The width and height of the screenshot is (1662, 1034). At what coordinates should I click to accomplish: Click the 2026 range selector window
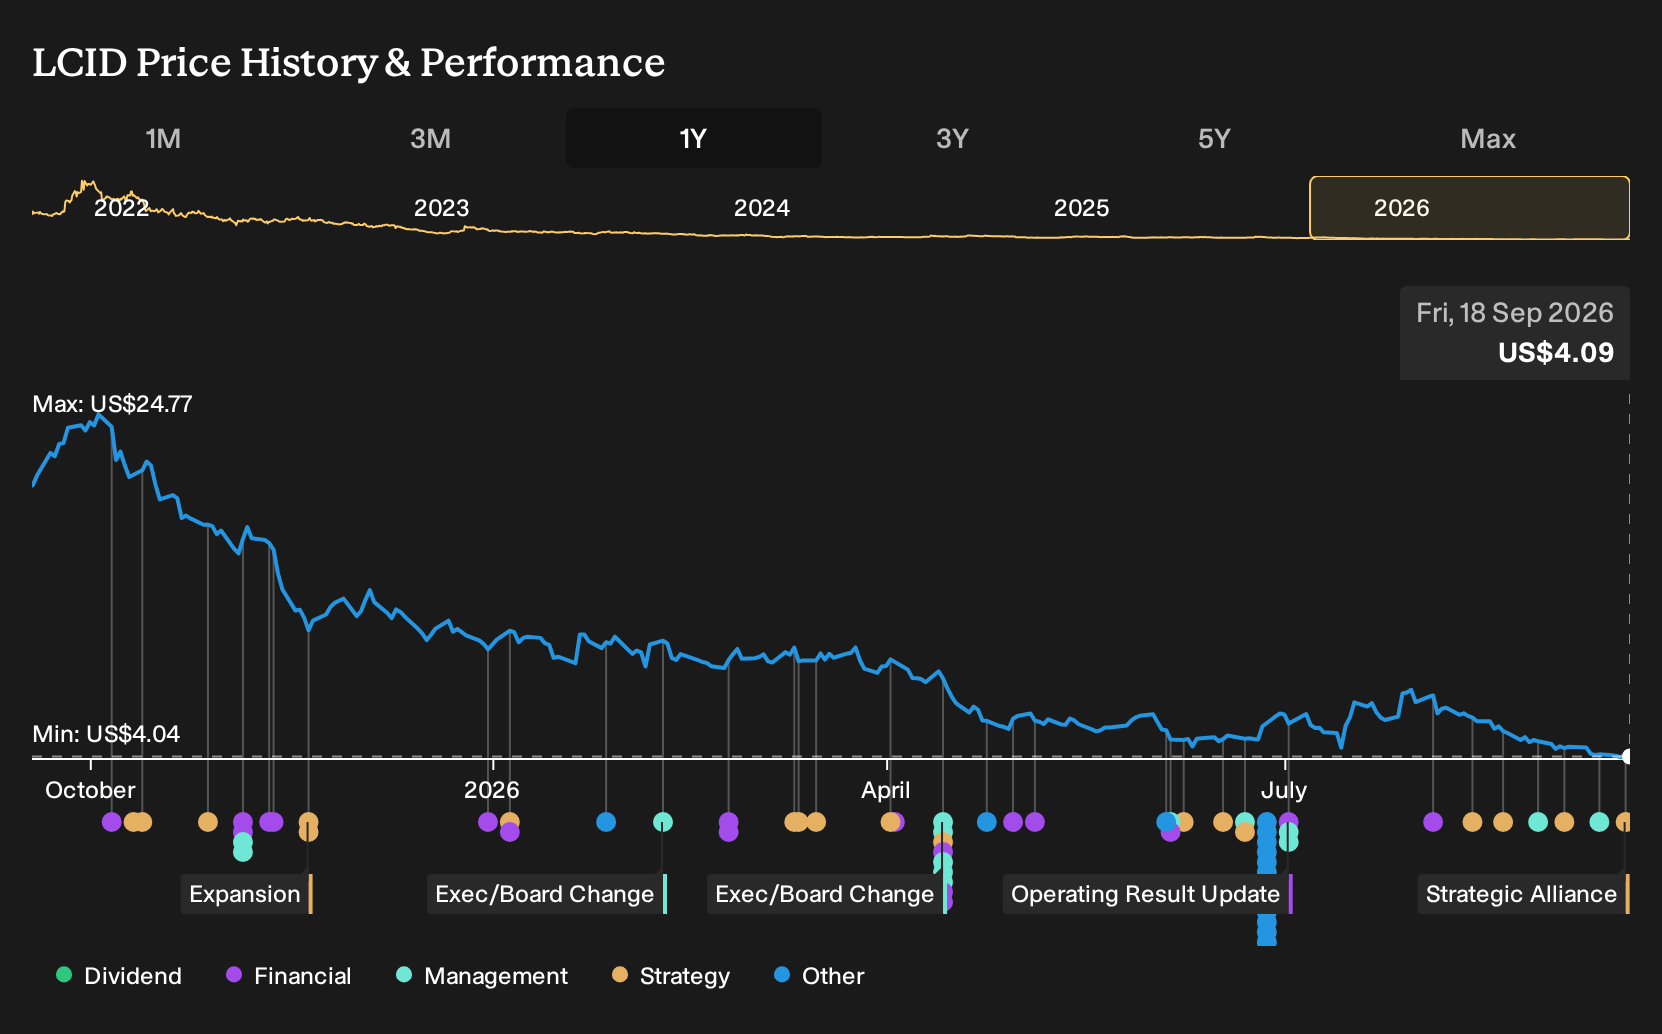1470,208
